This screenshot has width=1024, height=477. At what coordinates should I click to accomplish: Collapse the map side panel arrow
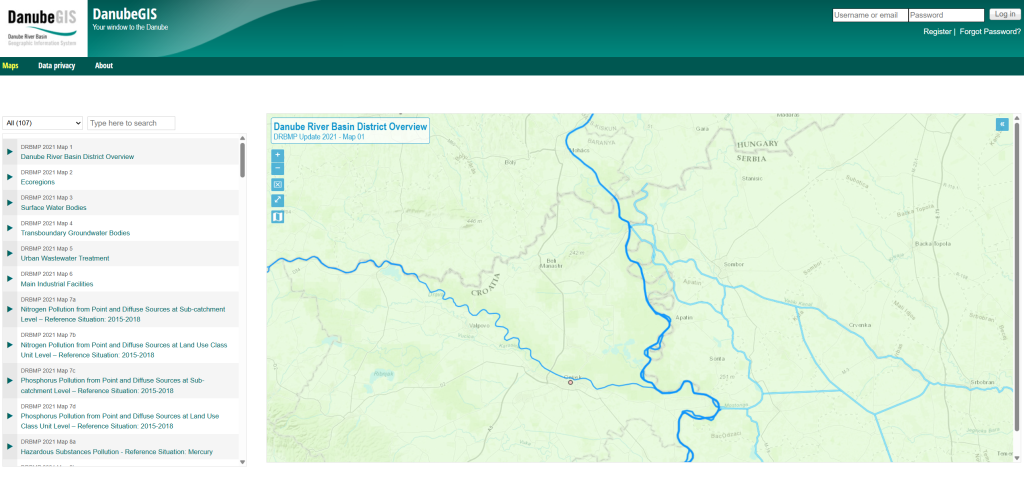pyautogui.click(x=1001, y=124)
